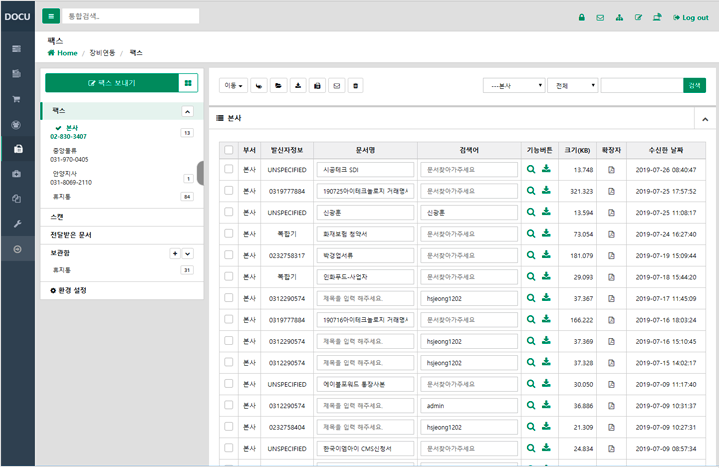
Task: Select 중앙물류 031-970-0405 fax line
Action: (69, 155)
